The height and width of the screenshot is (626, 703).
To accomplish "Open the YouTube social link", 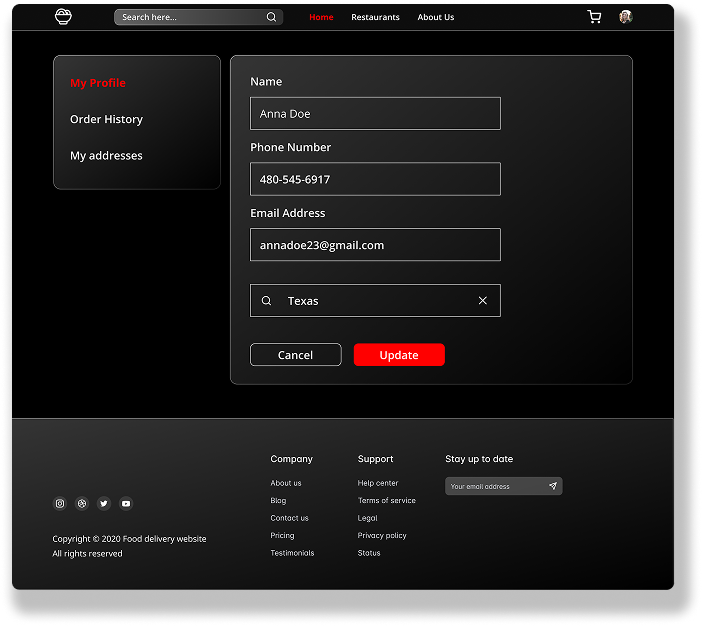I will pos(126,503).
